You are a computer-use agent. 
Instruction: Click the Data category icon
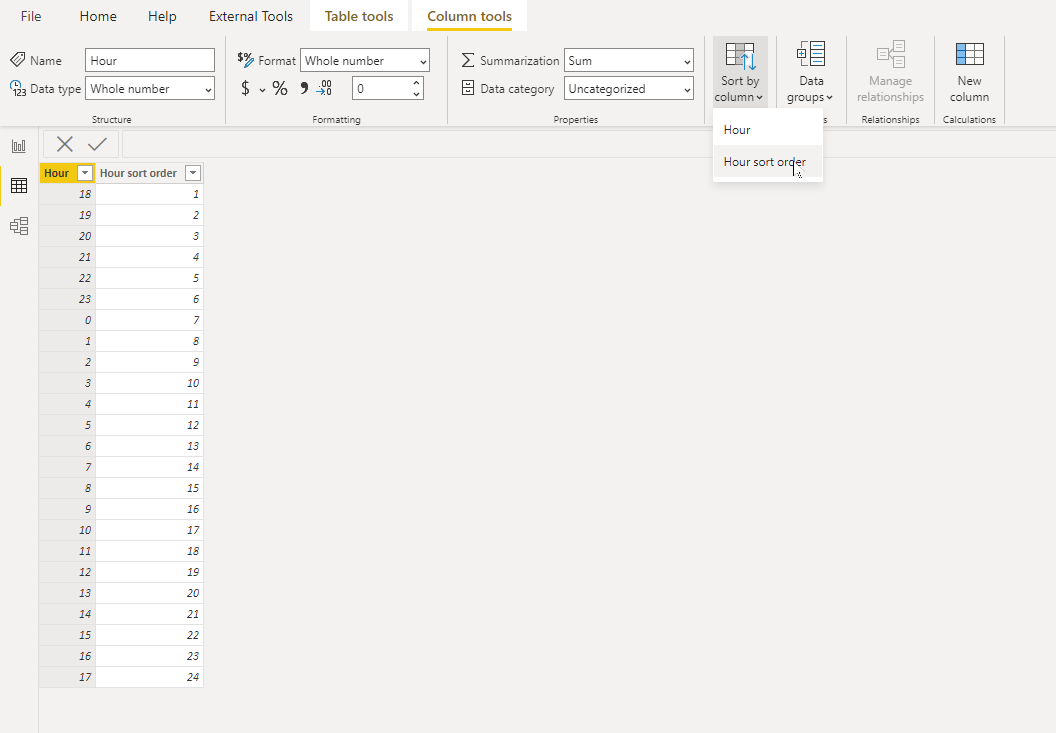(468, 88)
